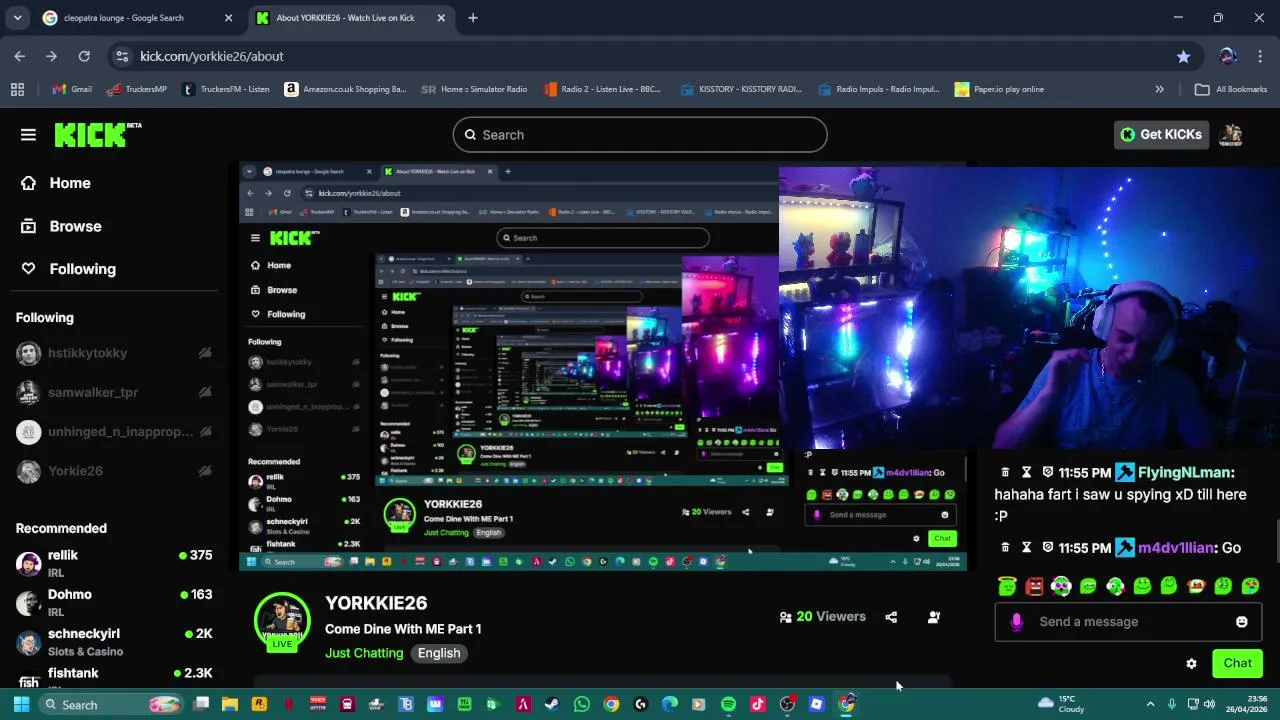Go to Browse in Kick sidebar
1280x720 pixels.
click(62, 226)
